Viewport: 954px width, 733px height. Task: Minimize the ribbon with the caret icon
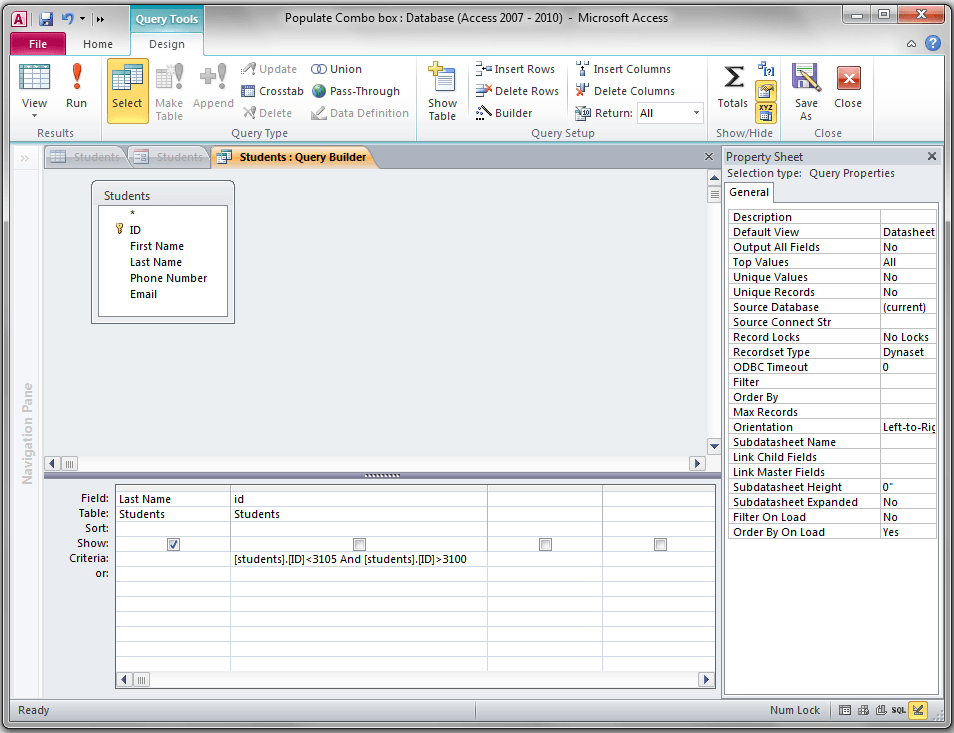click(x=911, y=44)
